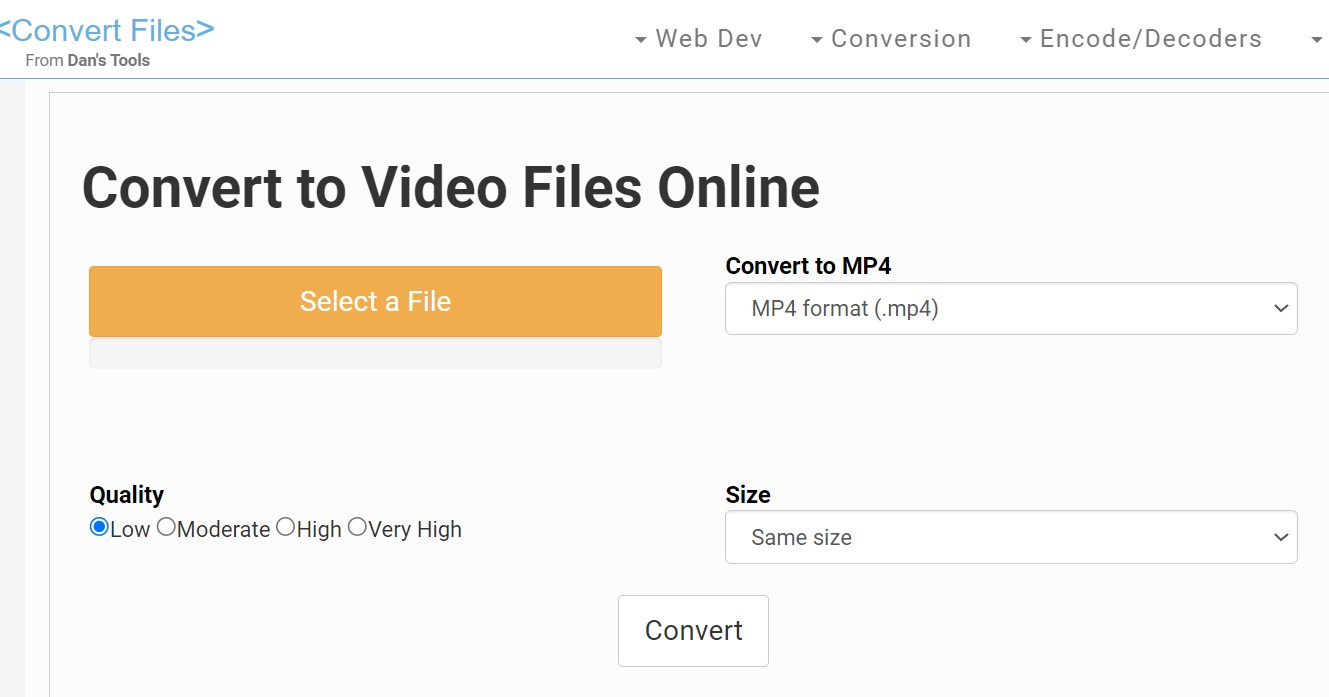Screen dimensions: 1329x697
Task: Click the Quality label
Action: [x=127, y=495]
